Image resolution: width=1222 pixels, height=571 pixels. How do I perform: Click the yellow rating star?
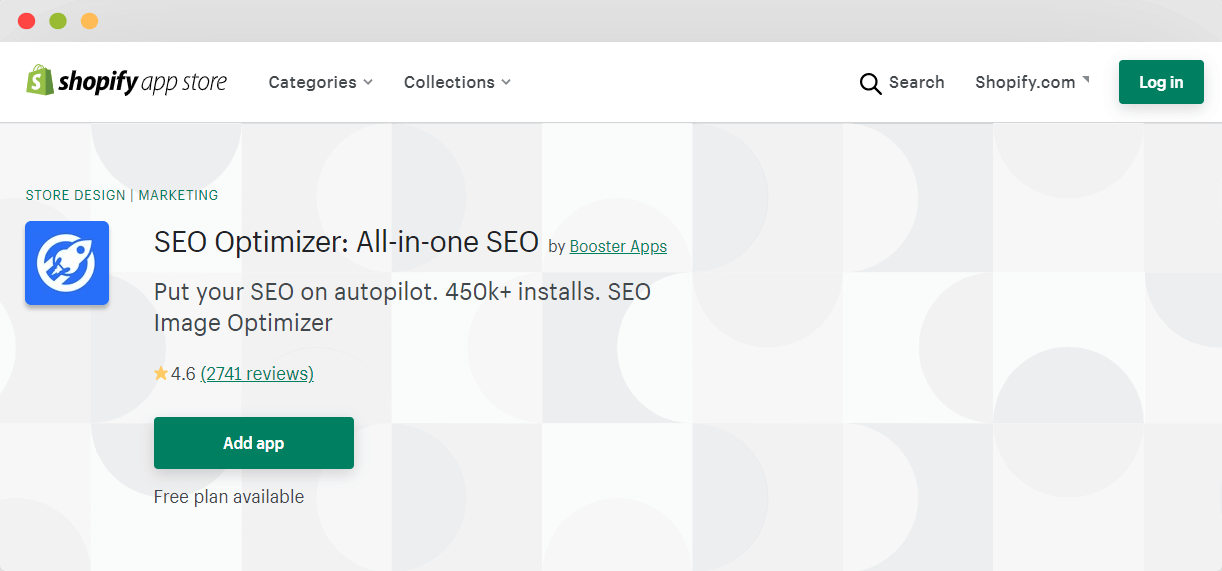pos(161,373)
